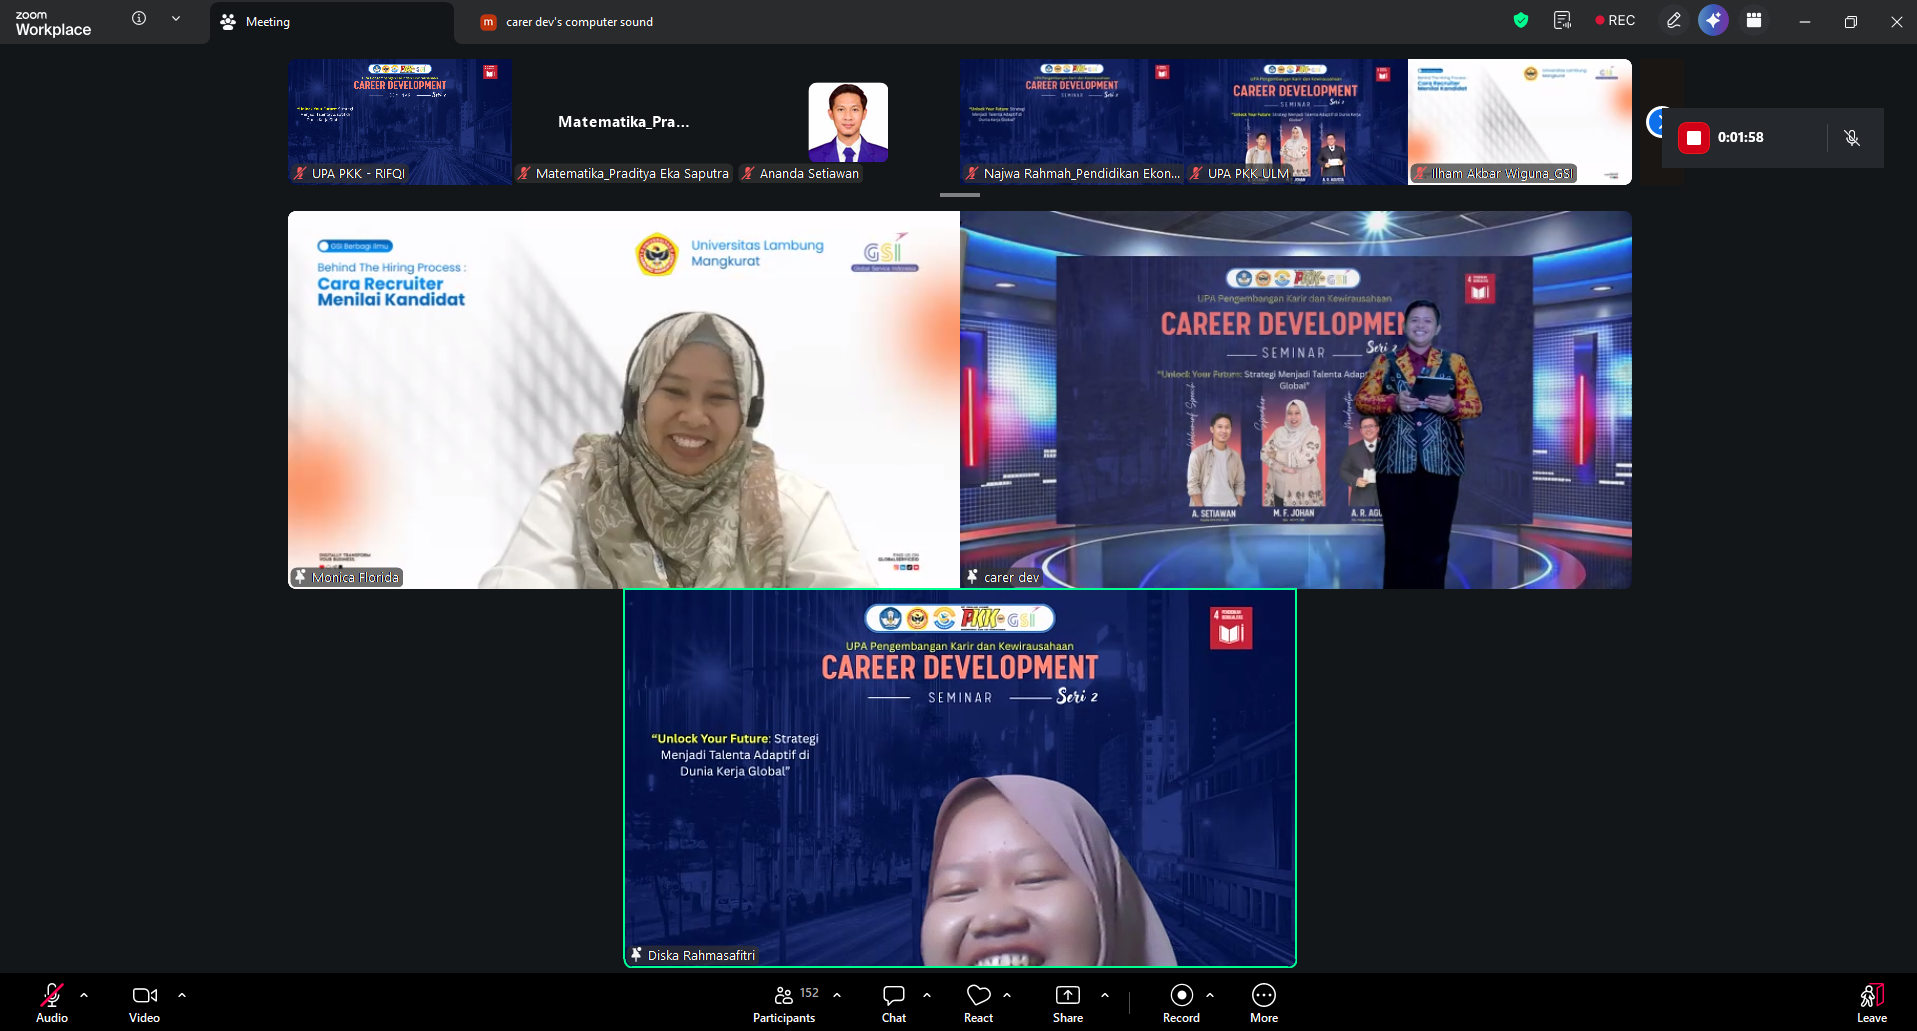Click Monica Florida's video tile

[624, 400]
